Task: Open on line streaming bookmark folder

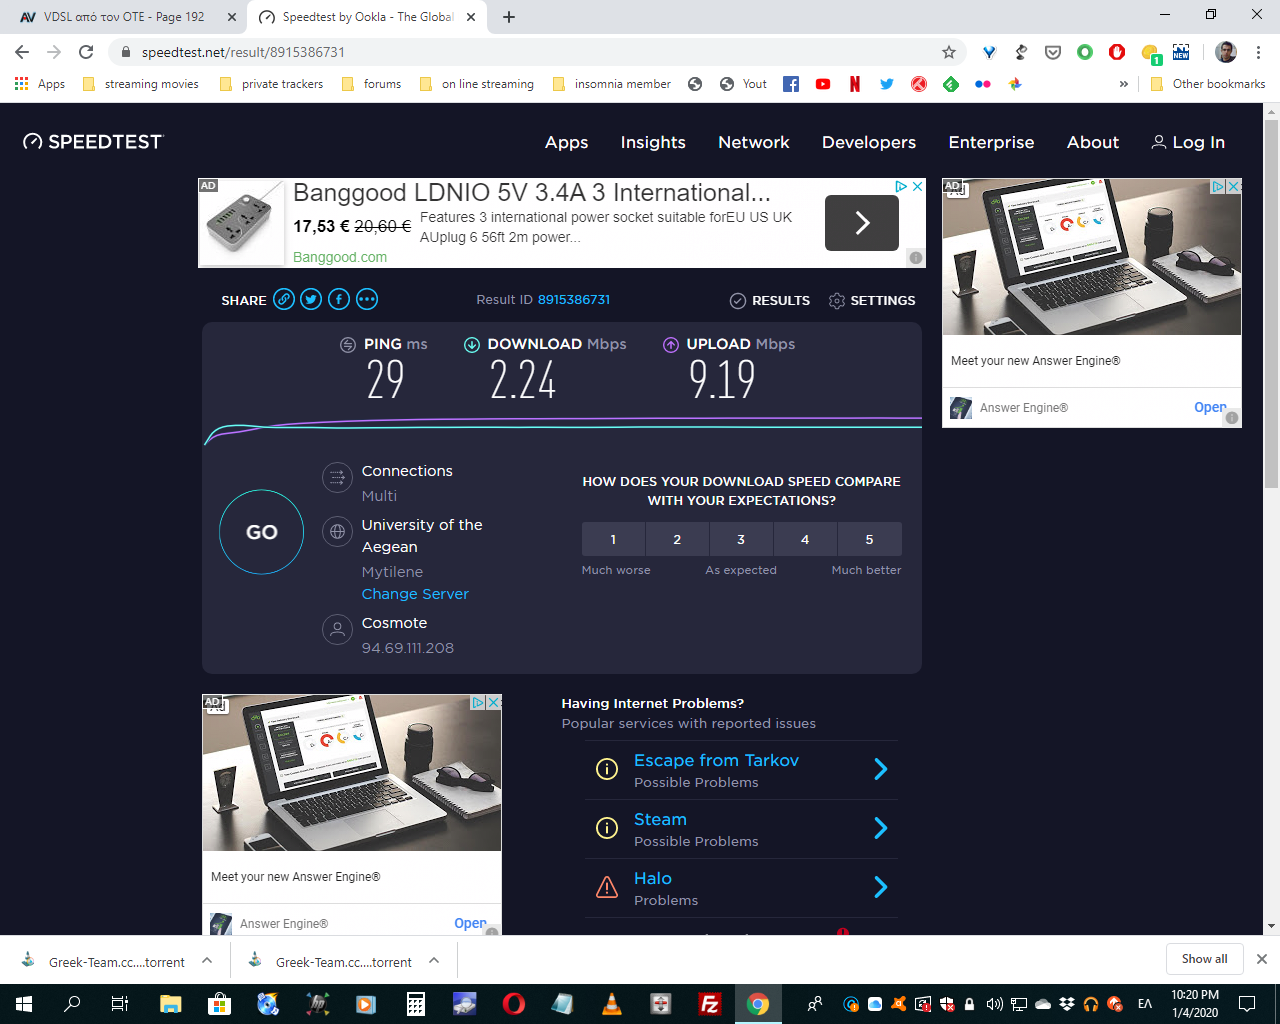Action: click(477, 84)
